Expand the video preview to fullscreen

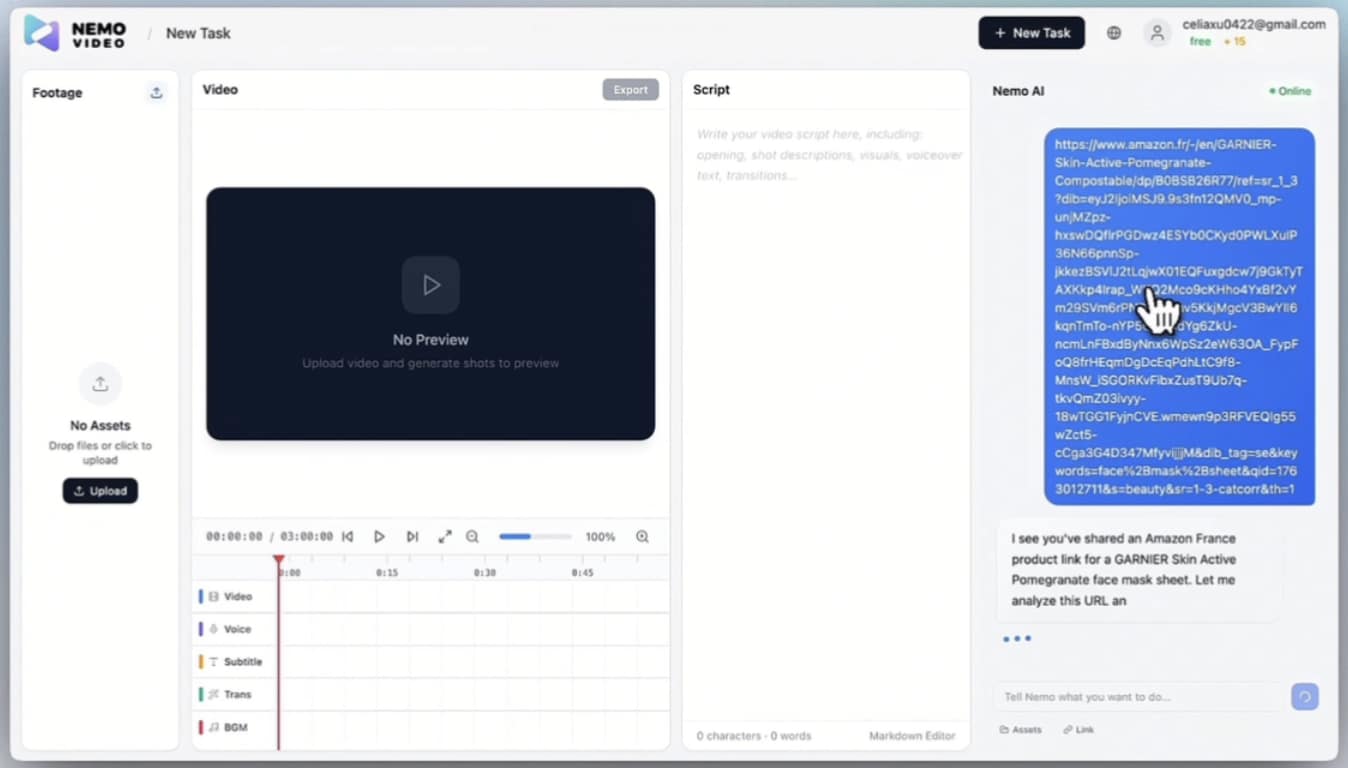[445, 536]
